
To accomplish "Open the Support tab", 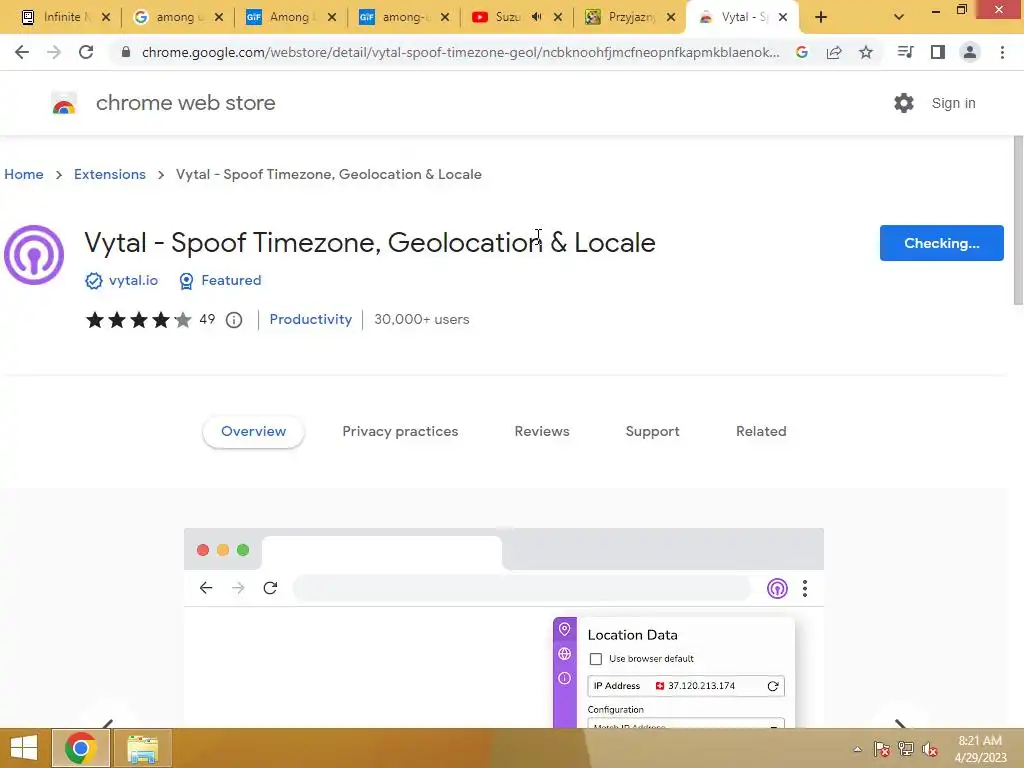I will coord(652,432).
